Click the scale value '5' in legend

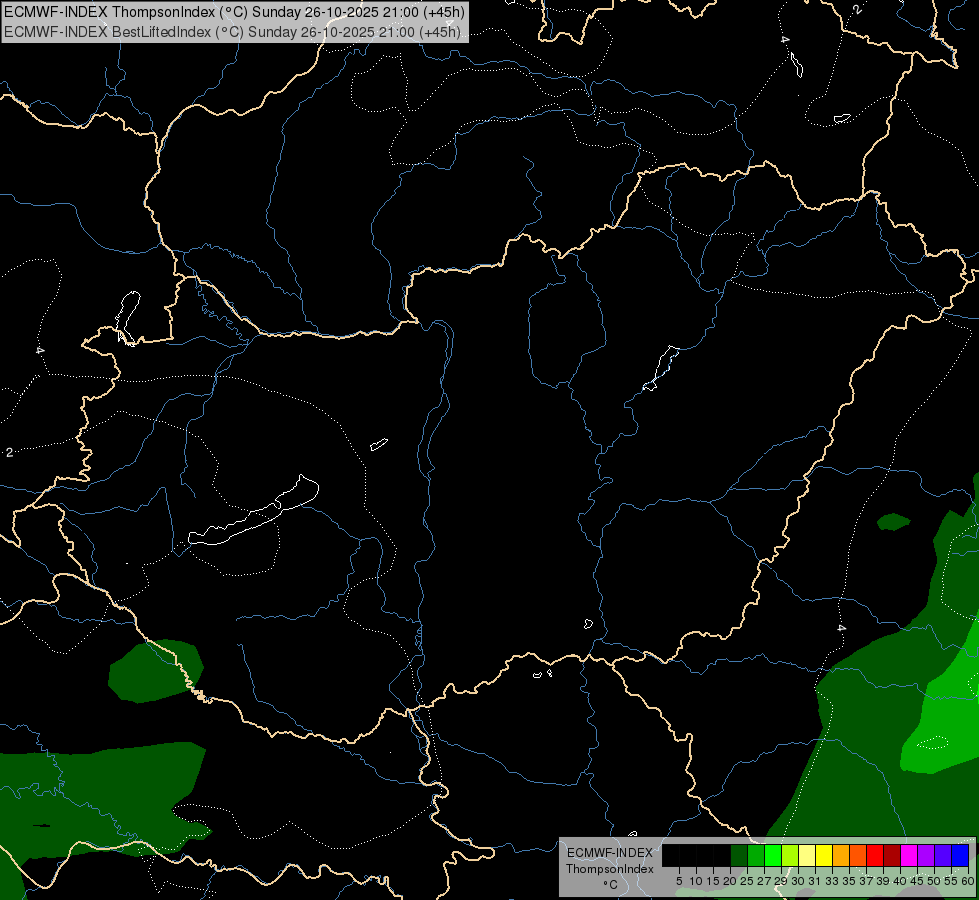679,881
